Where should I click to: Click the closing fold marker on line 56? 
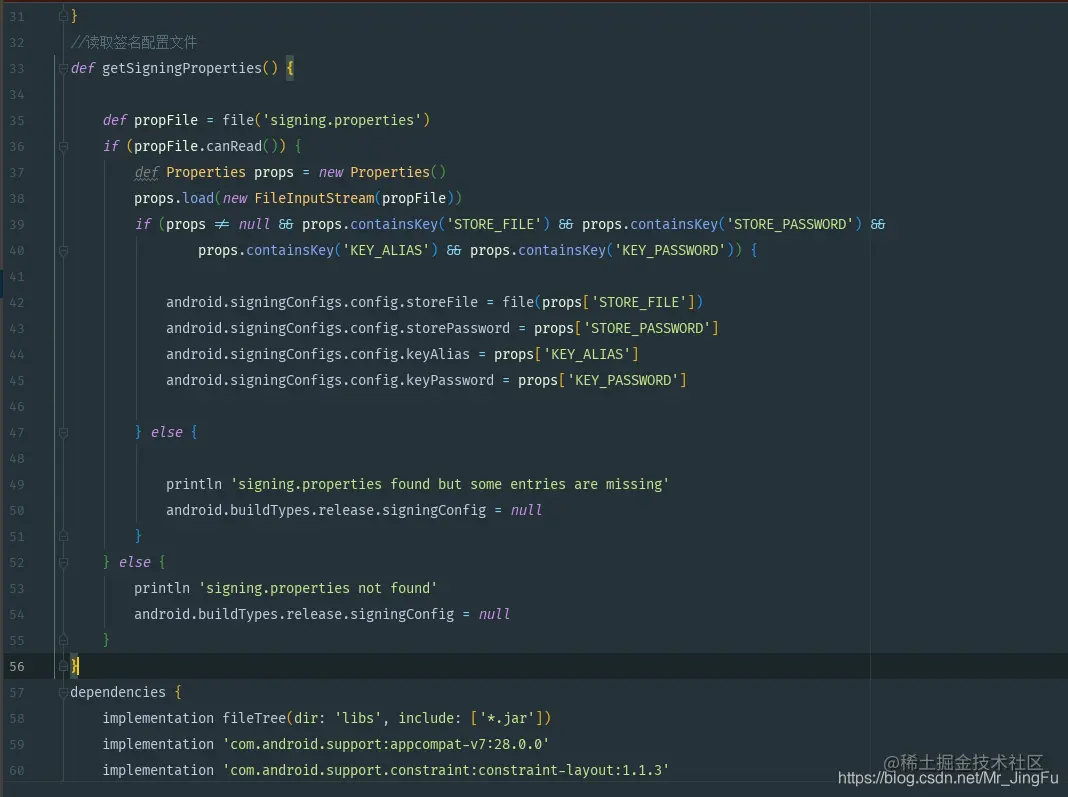coord(63,666)
